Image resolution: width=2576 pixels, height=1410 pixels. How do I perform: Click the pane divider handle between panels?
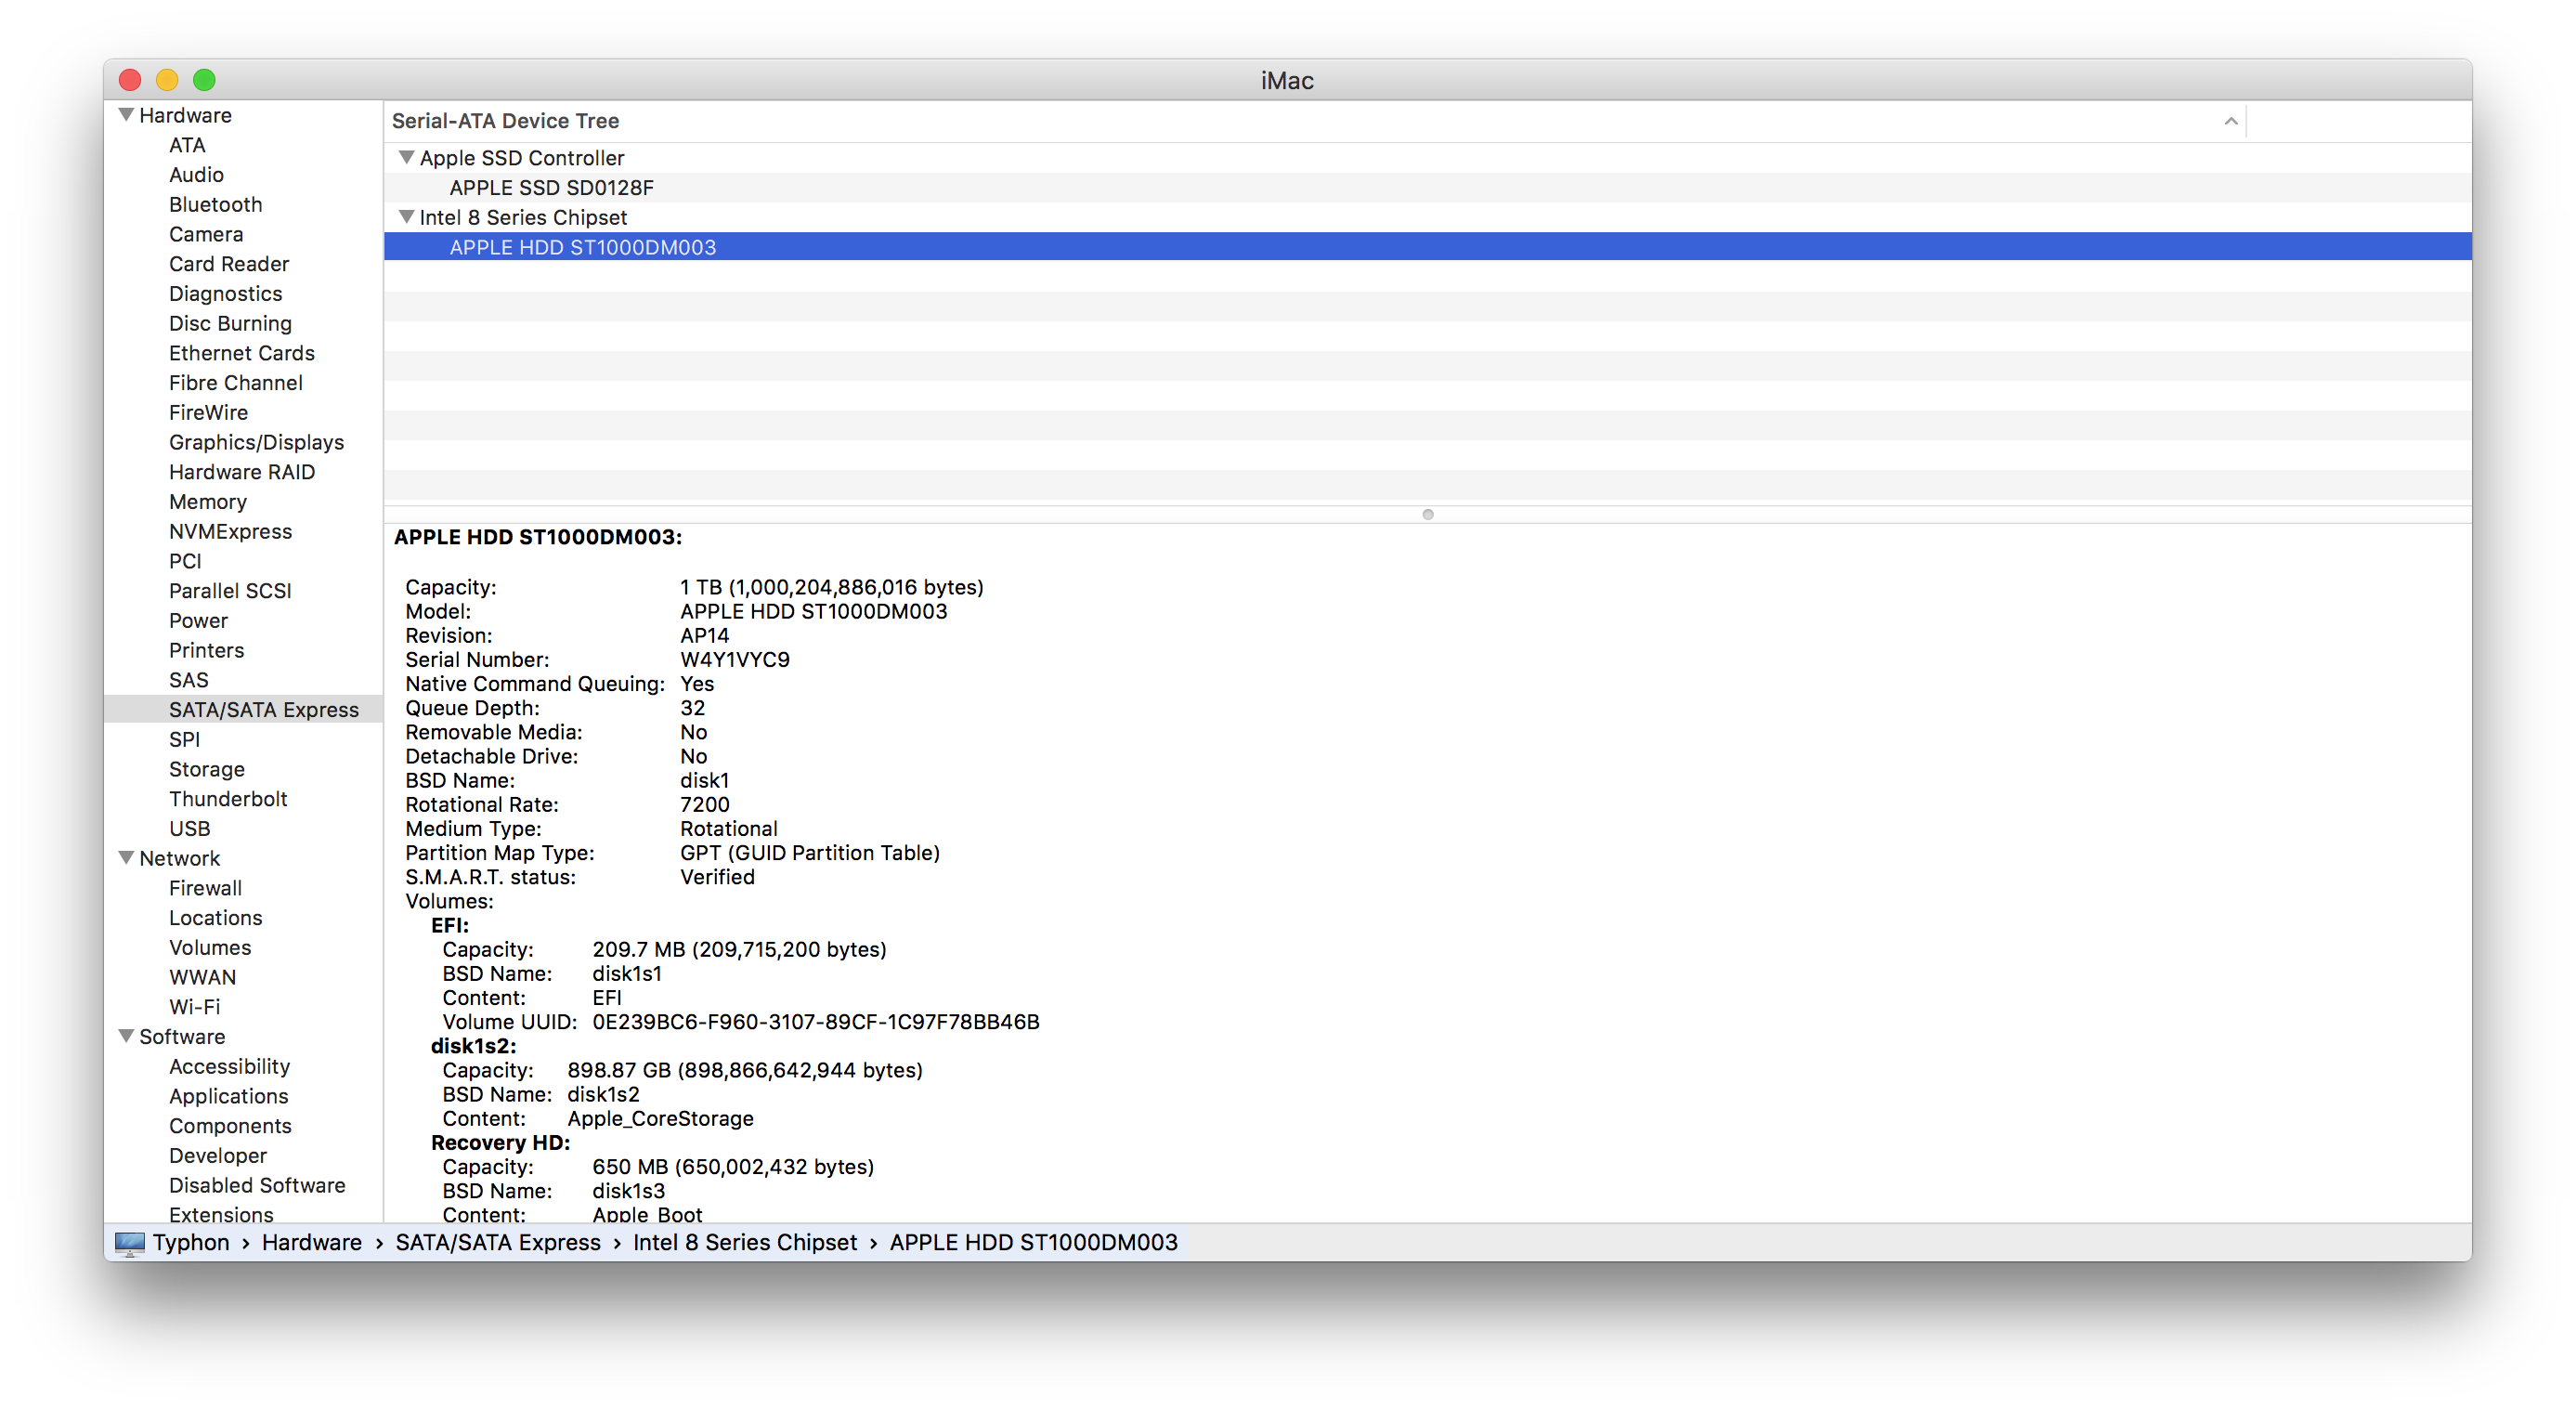coord(1428,515)
